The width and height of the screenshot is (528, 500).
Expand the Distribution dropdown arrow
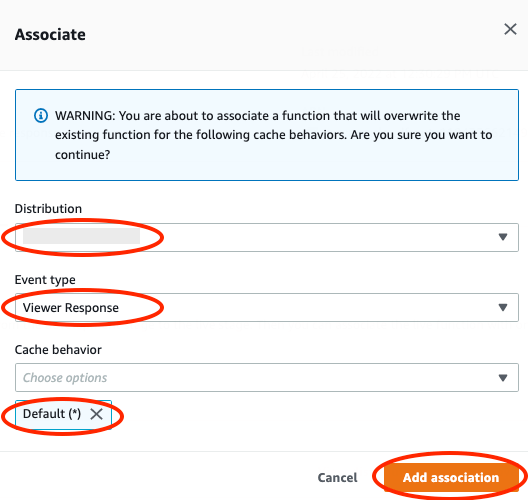click(503, 237)
